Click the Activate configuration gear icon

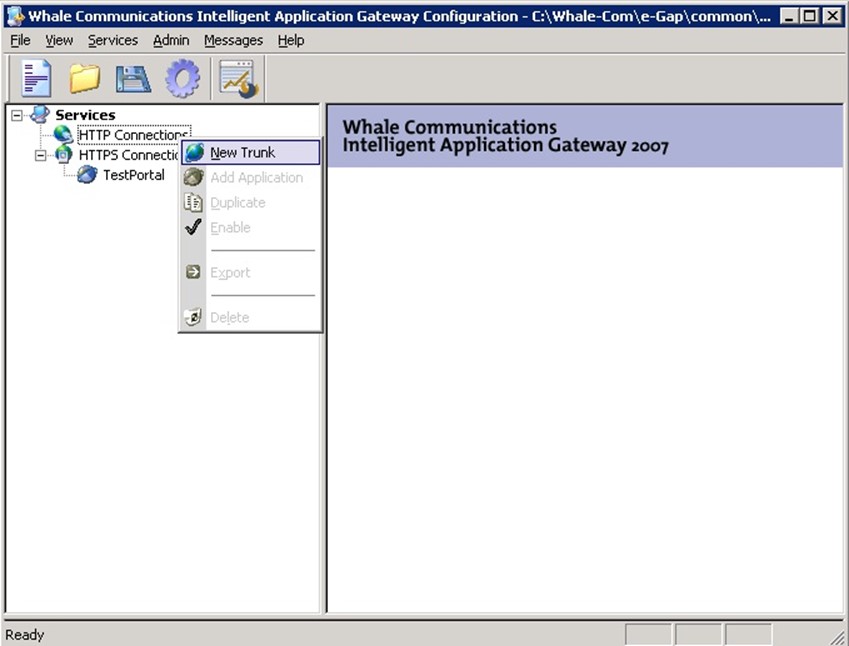pyautogui.click(x=182, y=78)
